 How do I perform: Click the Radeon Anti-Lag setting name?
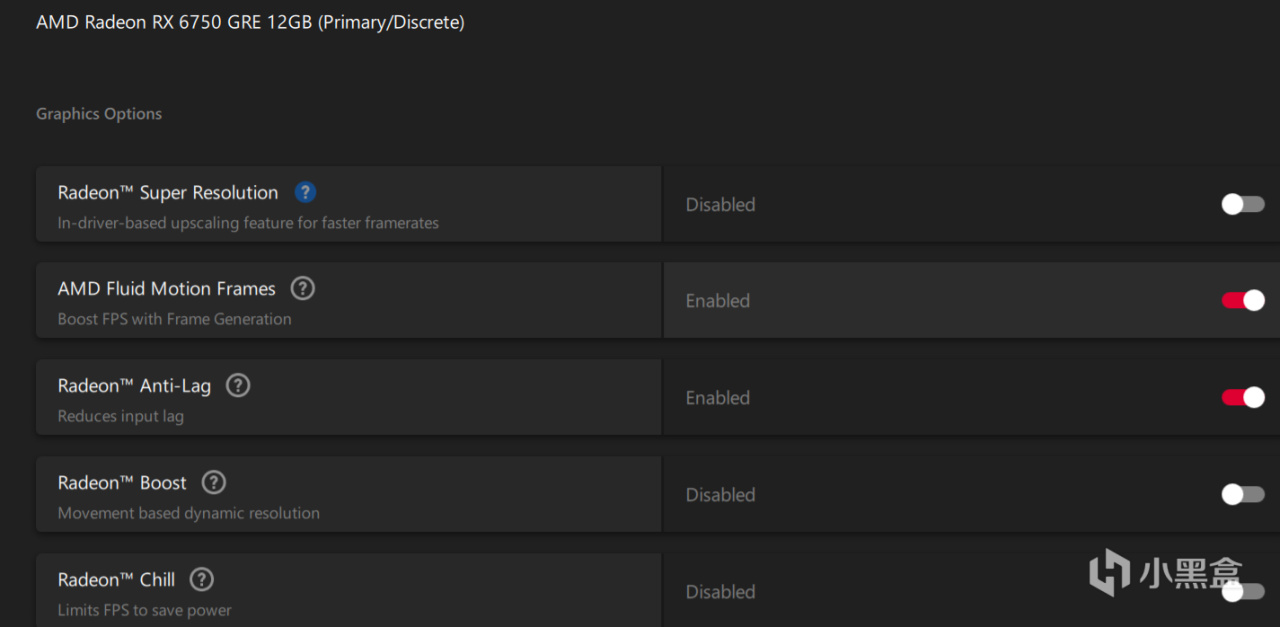[x=134, y=386]
